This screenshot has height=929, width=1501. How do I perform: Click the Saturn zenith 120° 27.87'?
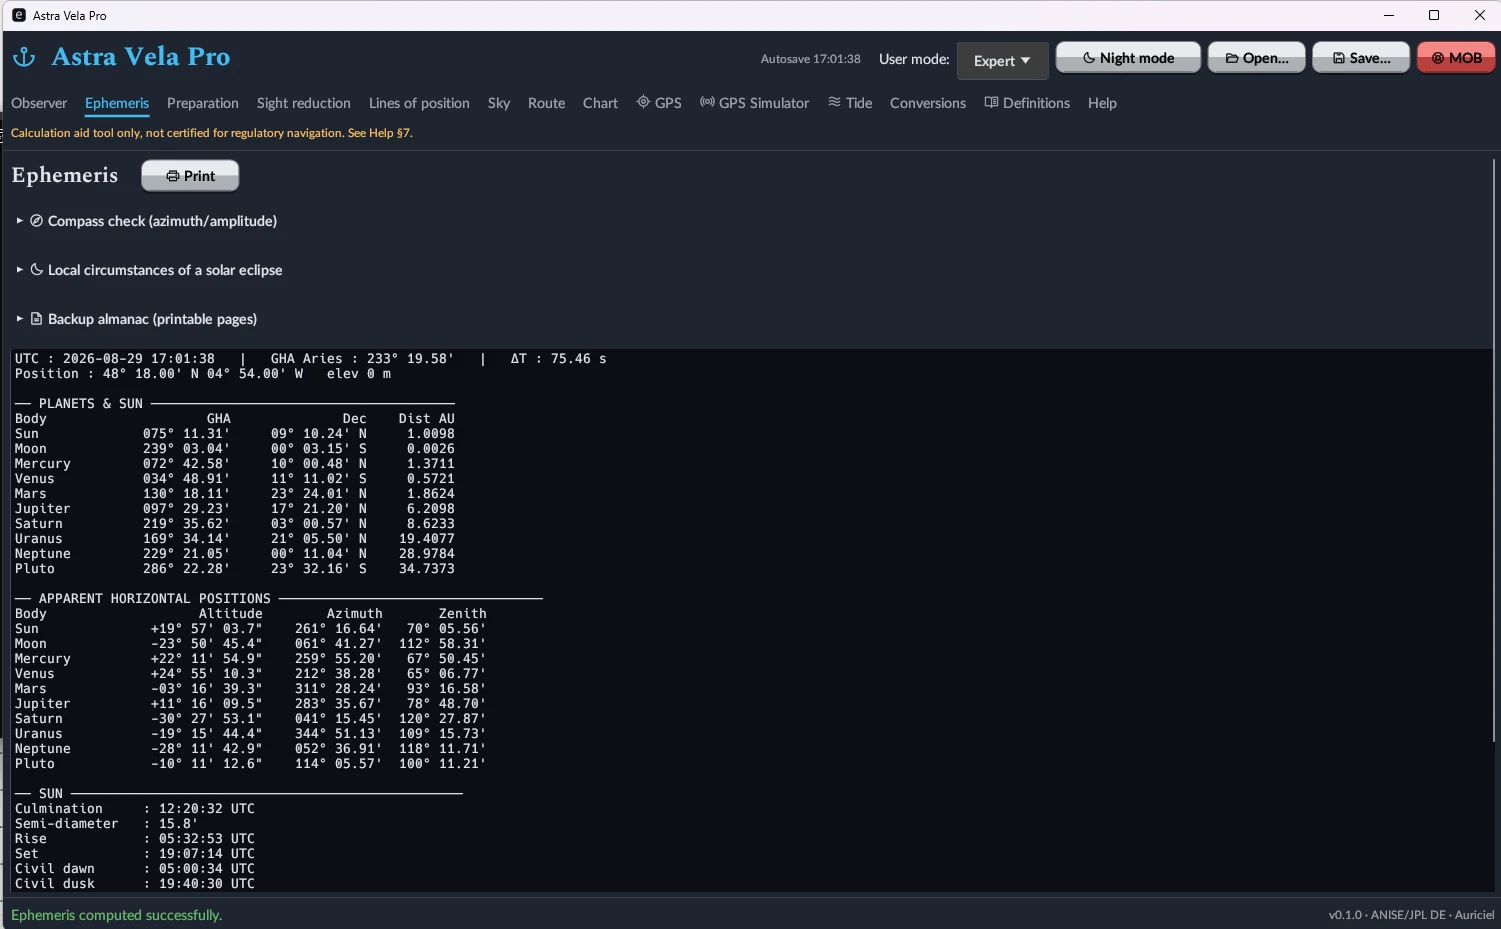point(443,719)
